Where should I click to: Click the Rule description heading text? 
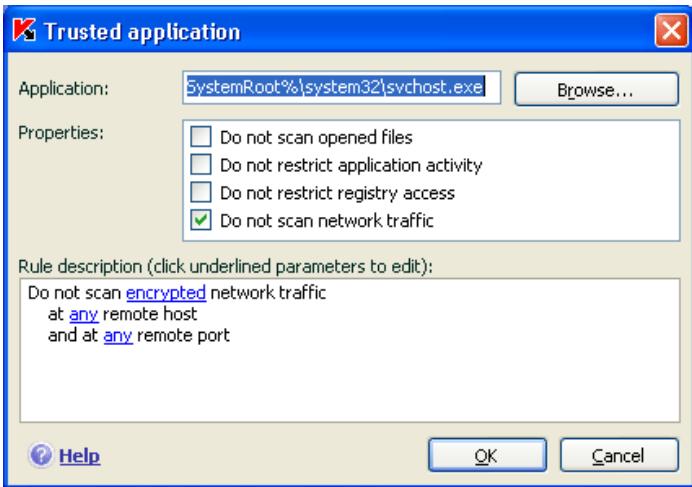pyautogui.click(x=226, y=266)
